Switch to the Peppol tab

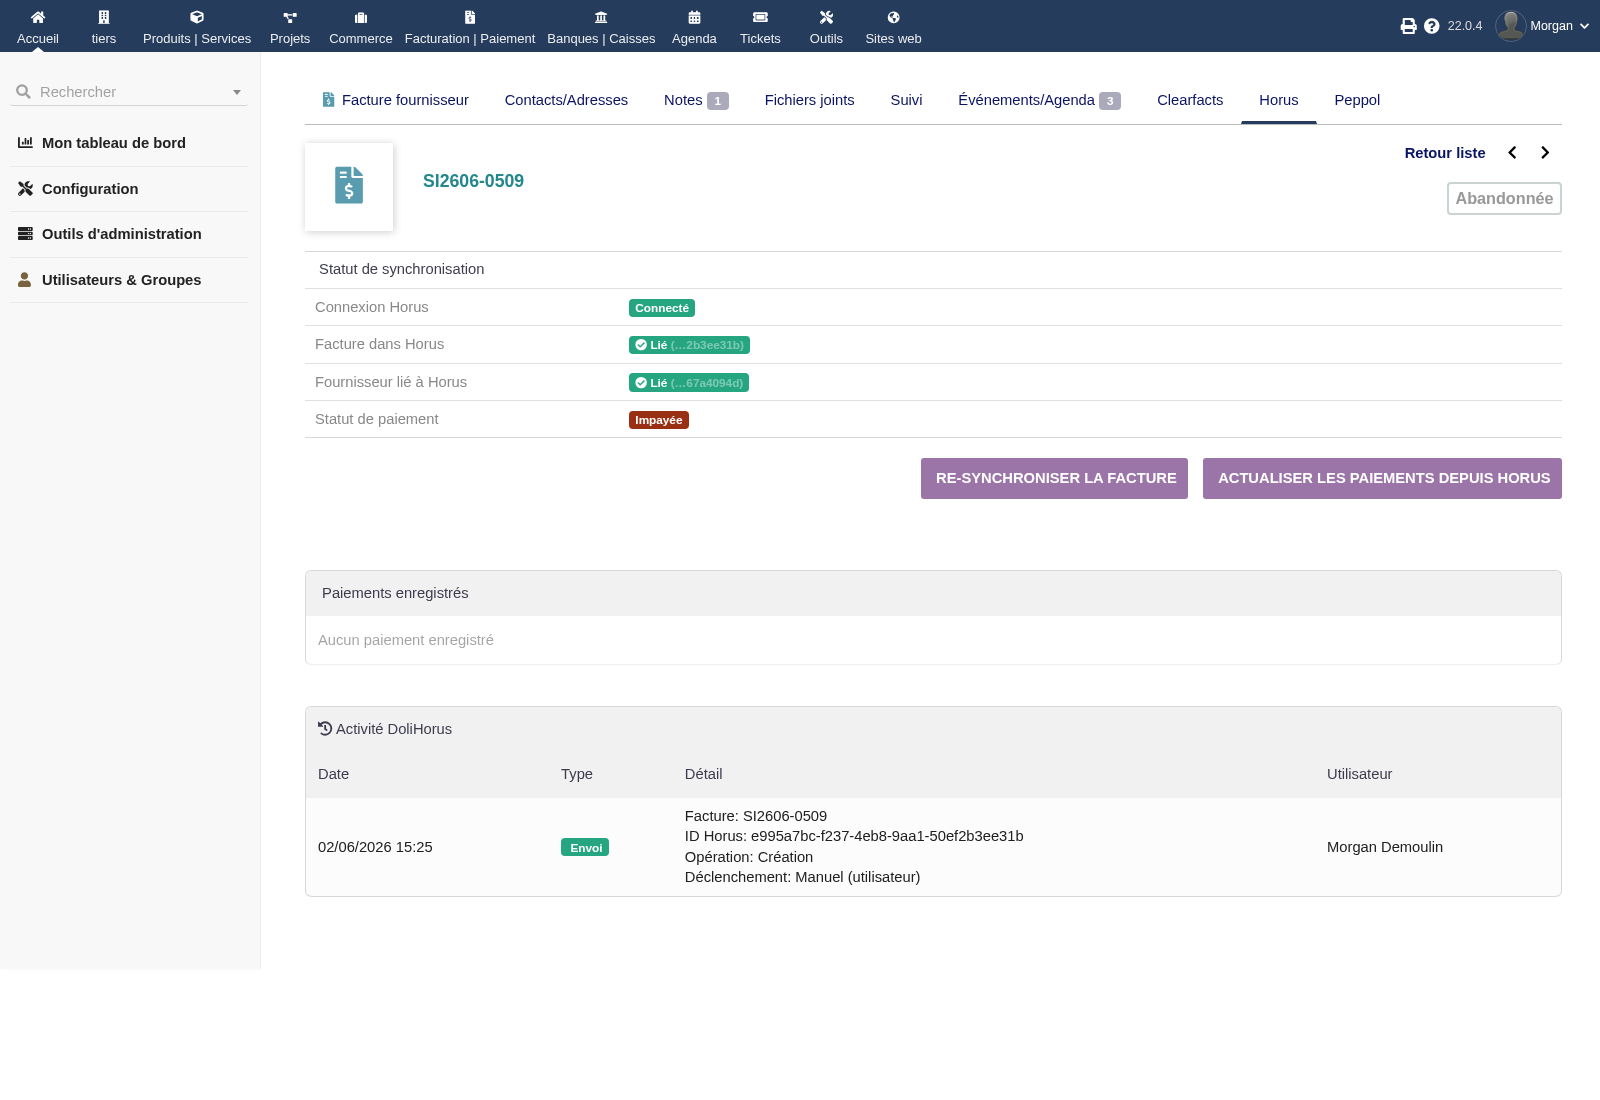1357,100
